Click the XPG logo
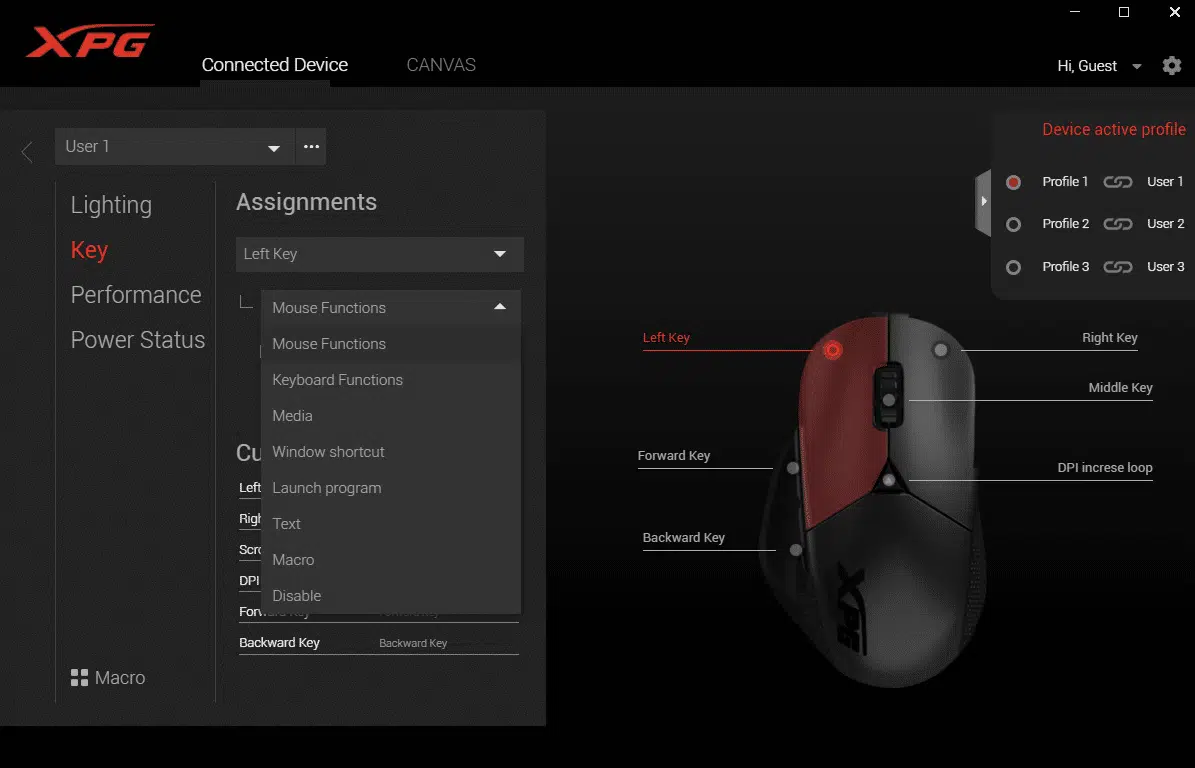This screenshot has height=768, width=1195. click(90, 41)
